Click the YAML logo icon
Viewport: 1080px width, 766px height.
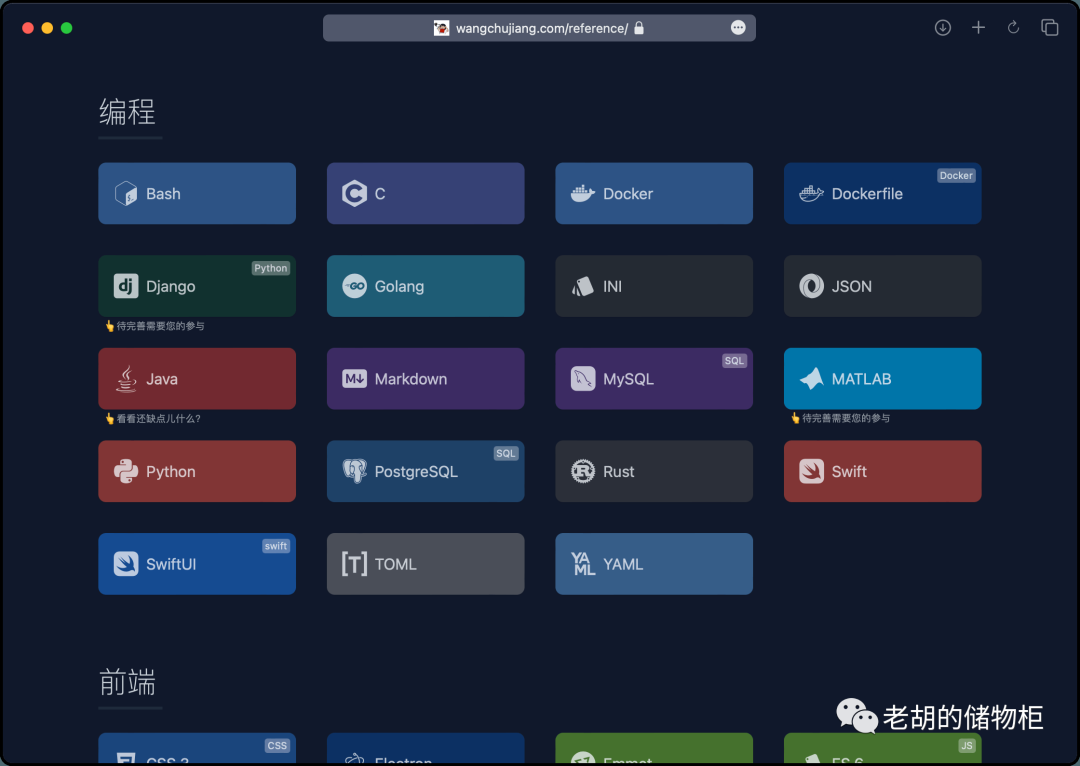[x=583, y=563]
